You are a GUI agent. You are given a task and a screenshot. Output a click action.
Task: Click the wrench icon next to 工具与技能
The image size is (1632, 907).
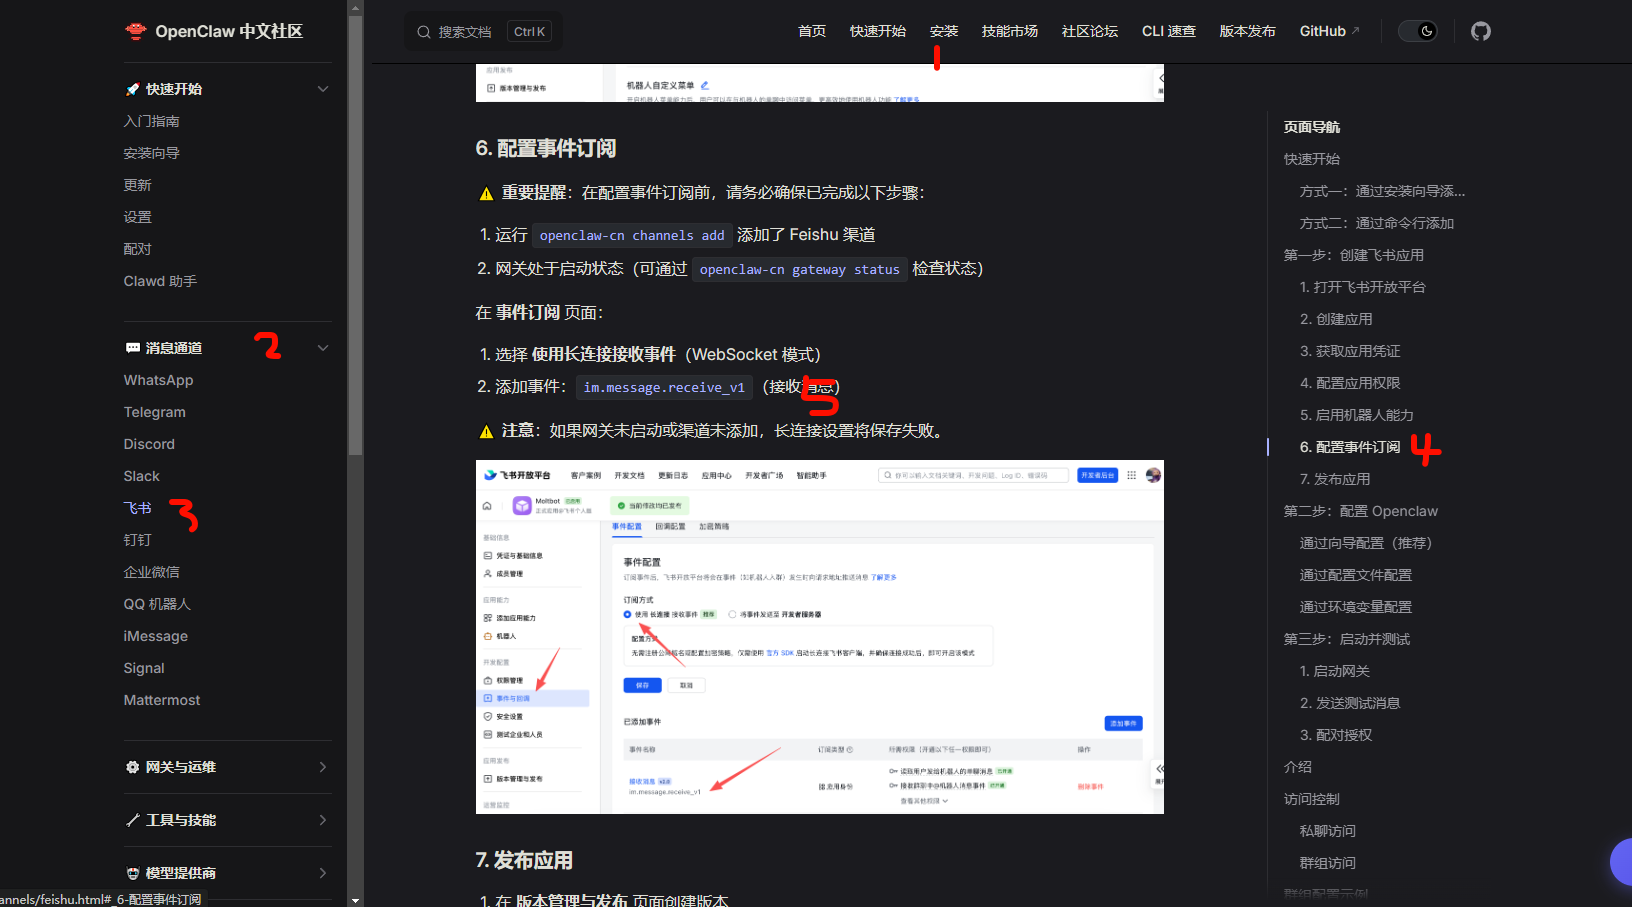coord(133,820)
